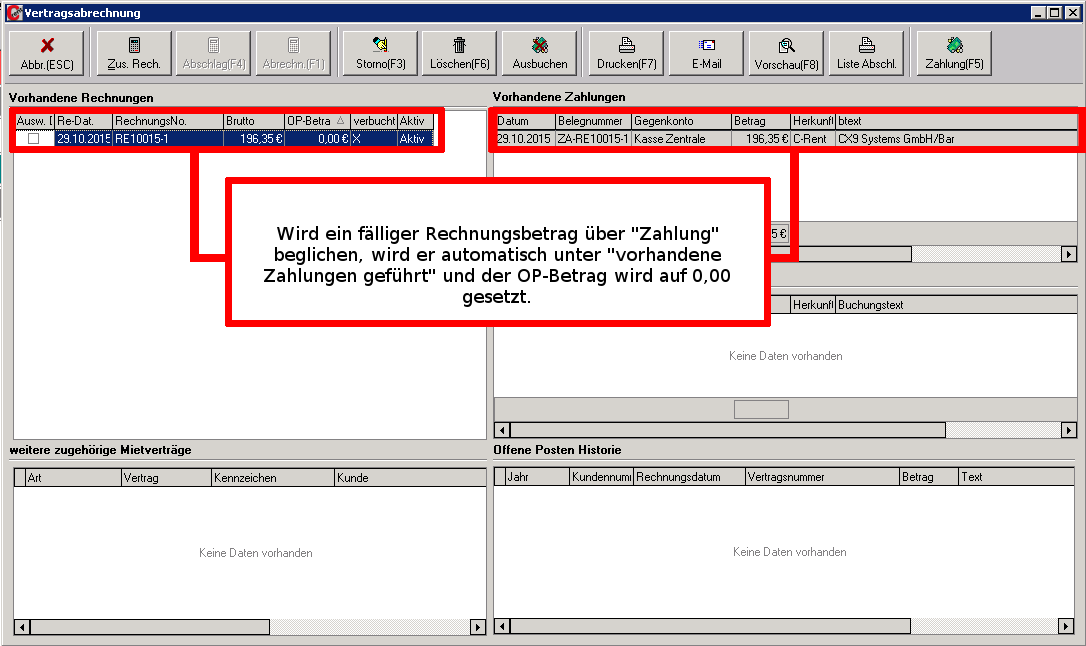Open Zus. Rech. calculator button
The height and width of the screenshot is (646, 1086).
[134, 53]
